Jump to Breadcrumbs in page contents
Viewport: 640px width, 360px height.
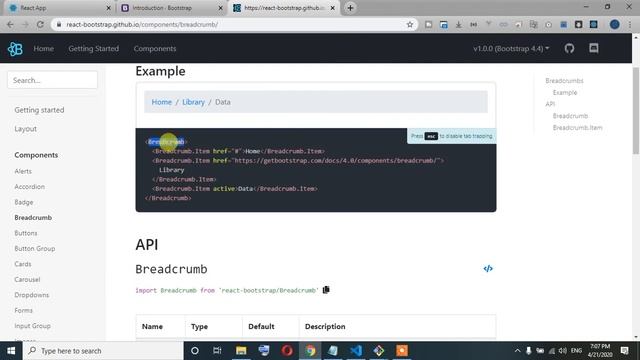pos(564,81)
